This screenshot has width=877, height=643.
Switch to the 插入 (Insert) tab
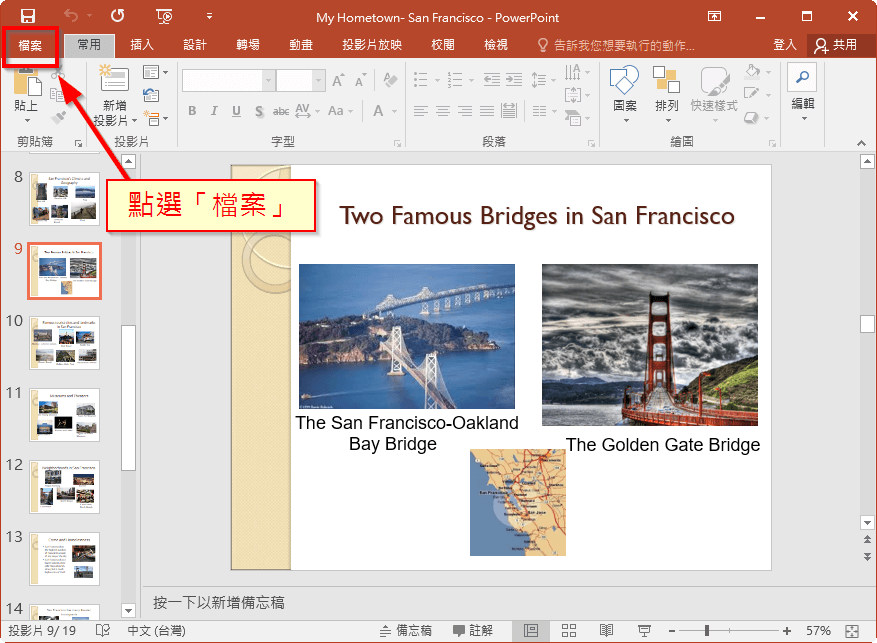point(142,45)
